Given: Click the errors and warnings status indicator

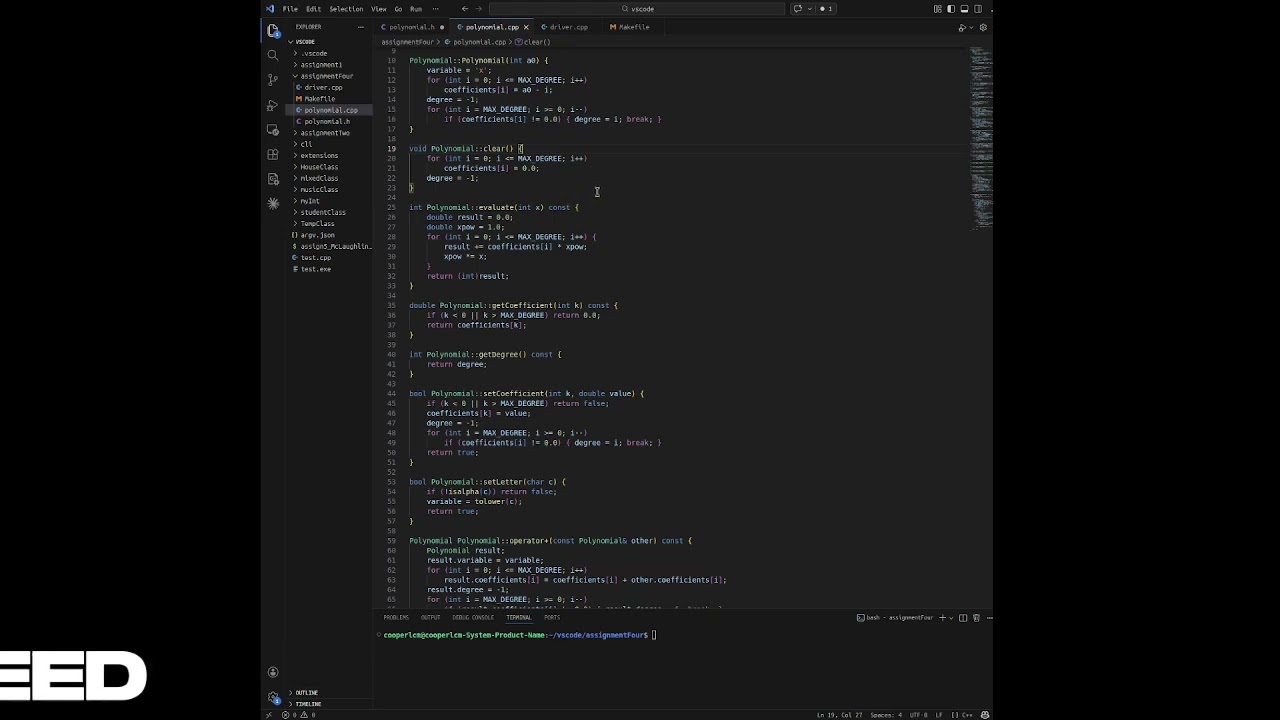Looking at the screenshot, I should point(299,715).
